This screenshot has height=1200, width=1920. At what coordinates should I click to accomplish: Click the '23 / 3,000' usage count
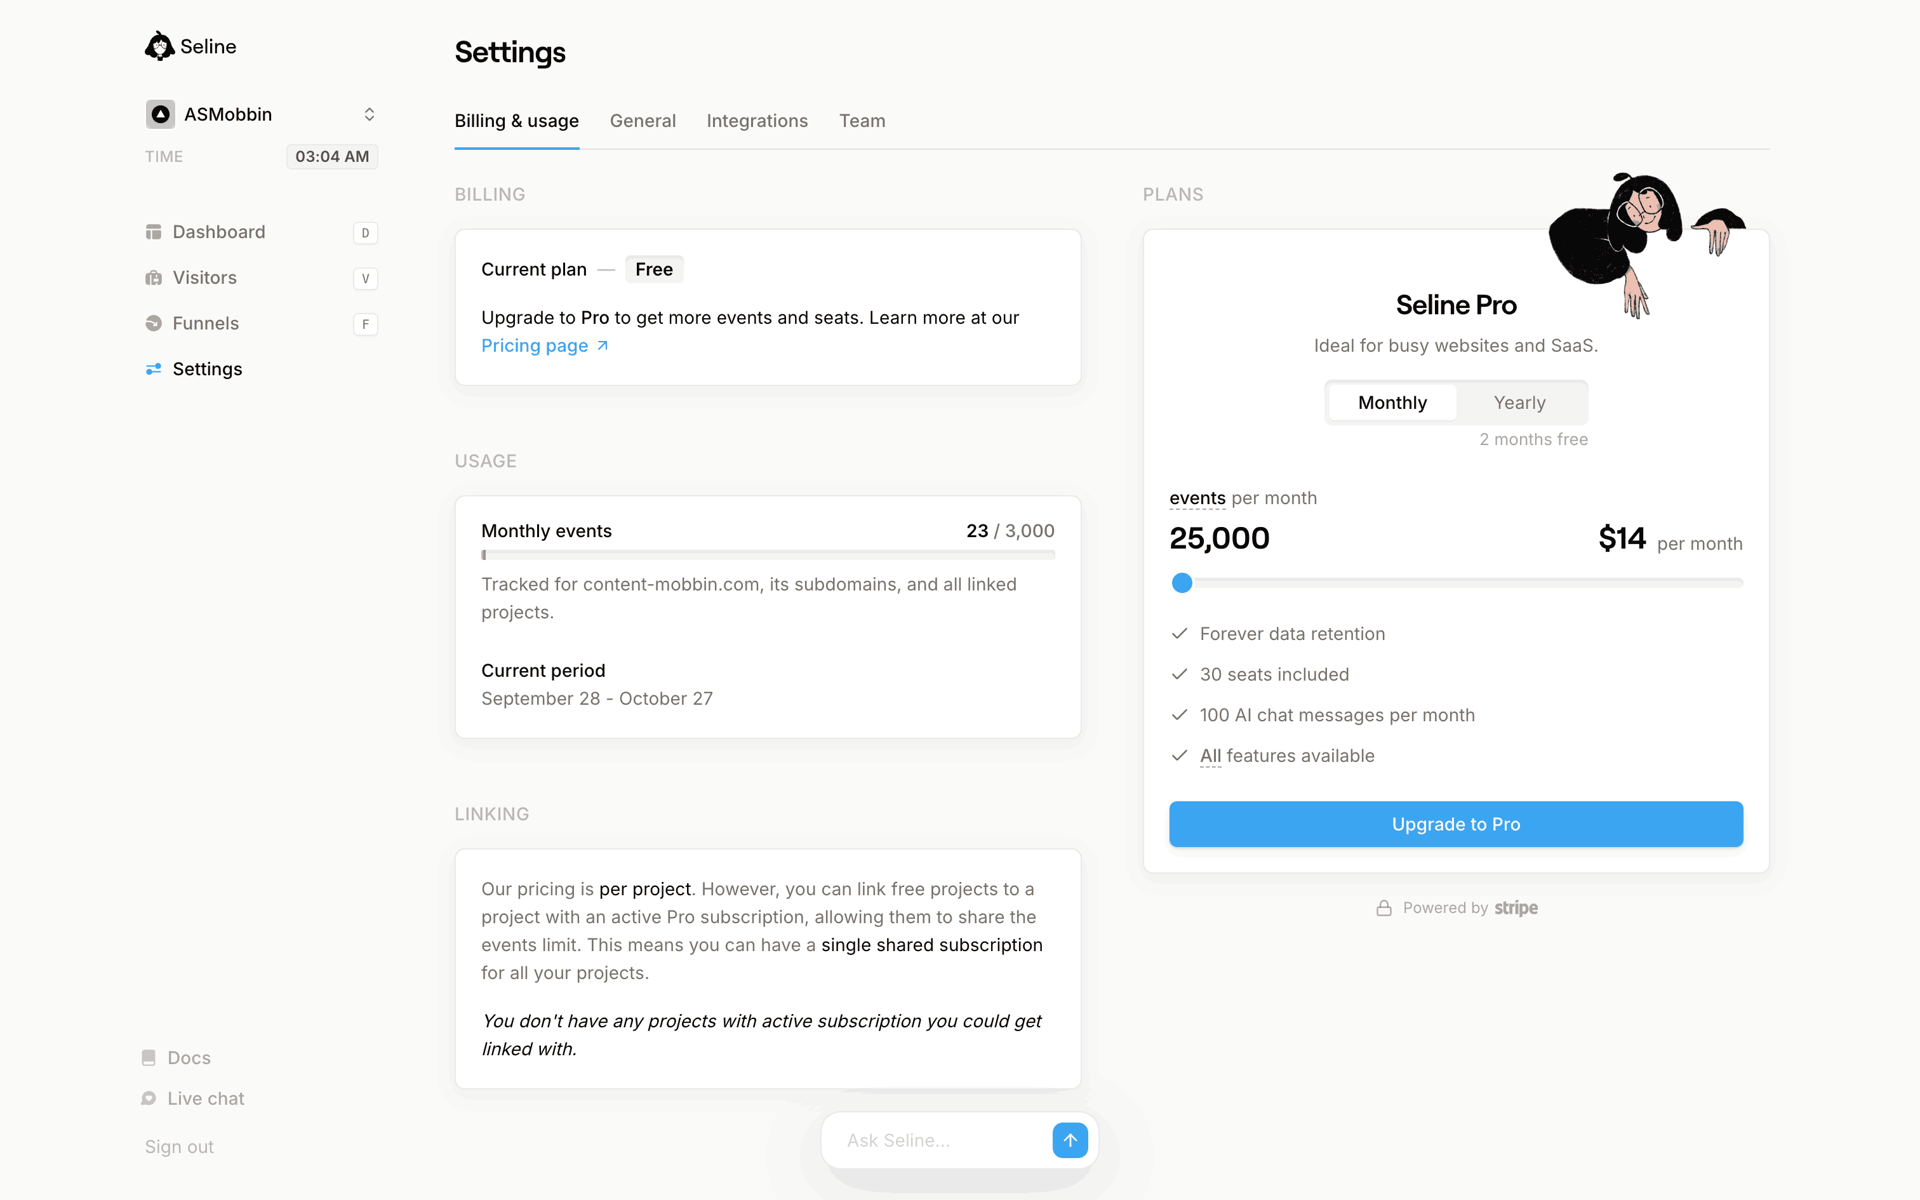coord(1010,531)
